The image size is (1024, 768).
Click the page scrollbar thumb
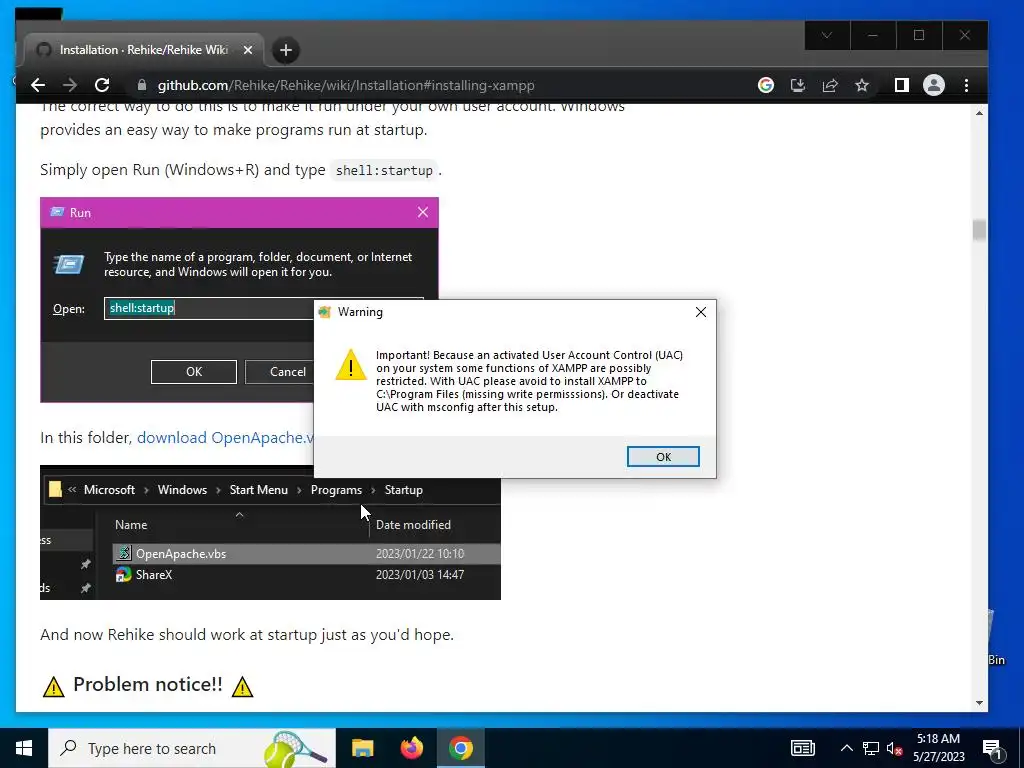tap(979, 230)
